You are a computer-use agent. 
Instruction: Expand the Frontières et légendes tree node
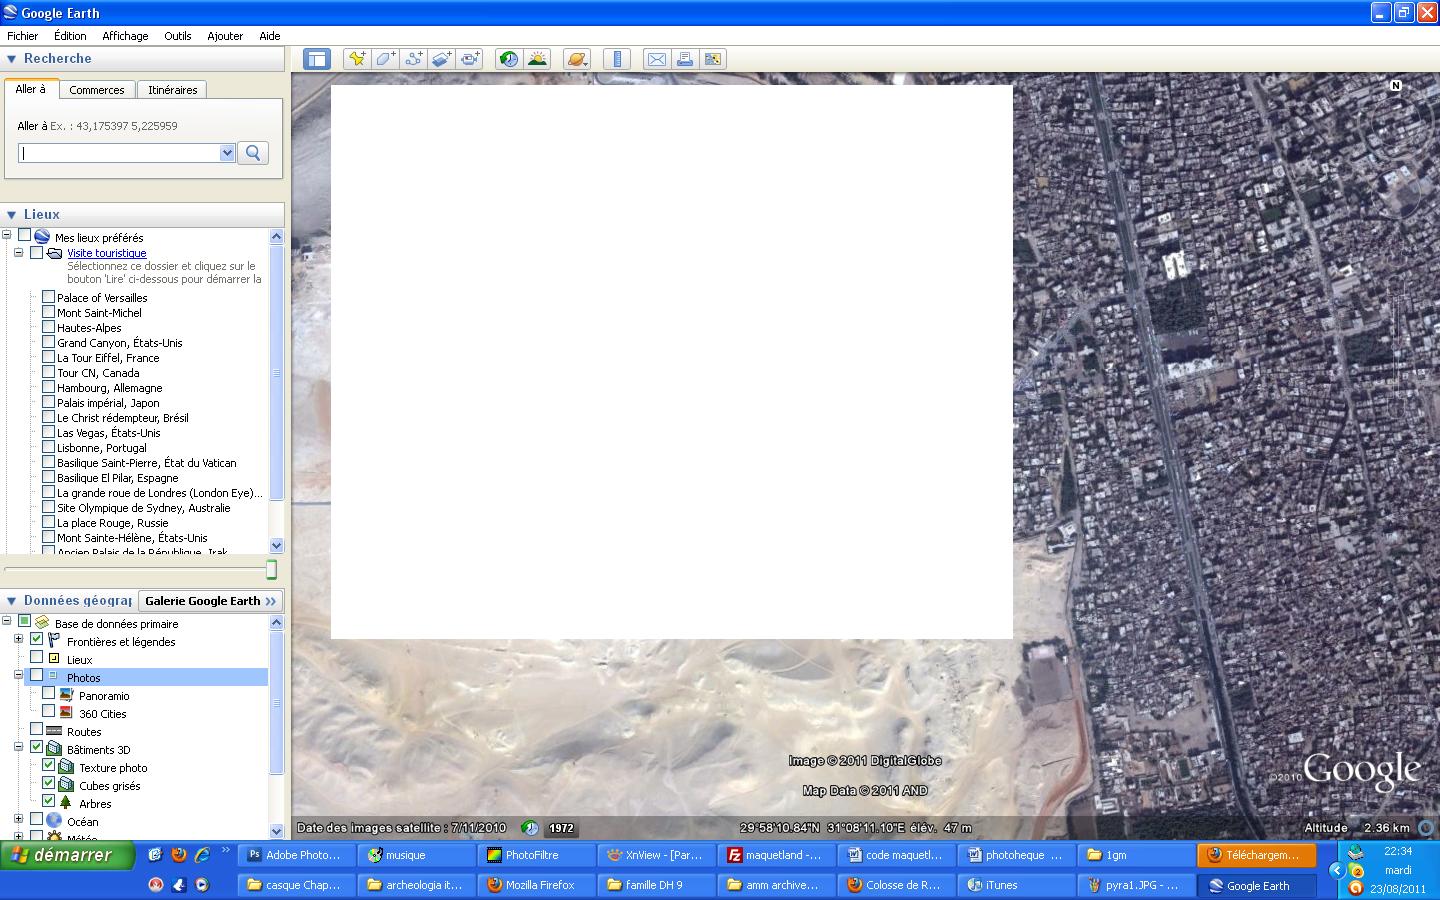pyautogui.click(x=18, y=640)
